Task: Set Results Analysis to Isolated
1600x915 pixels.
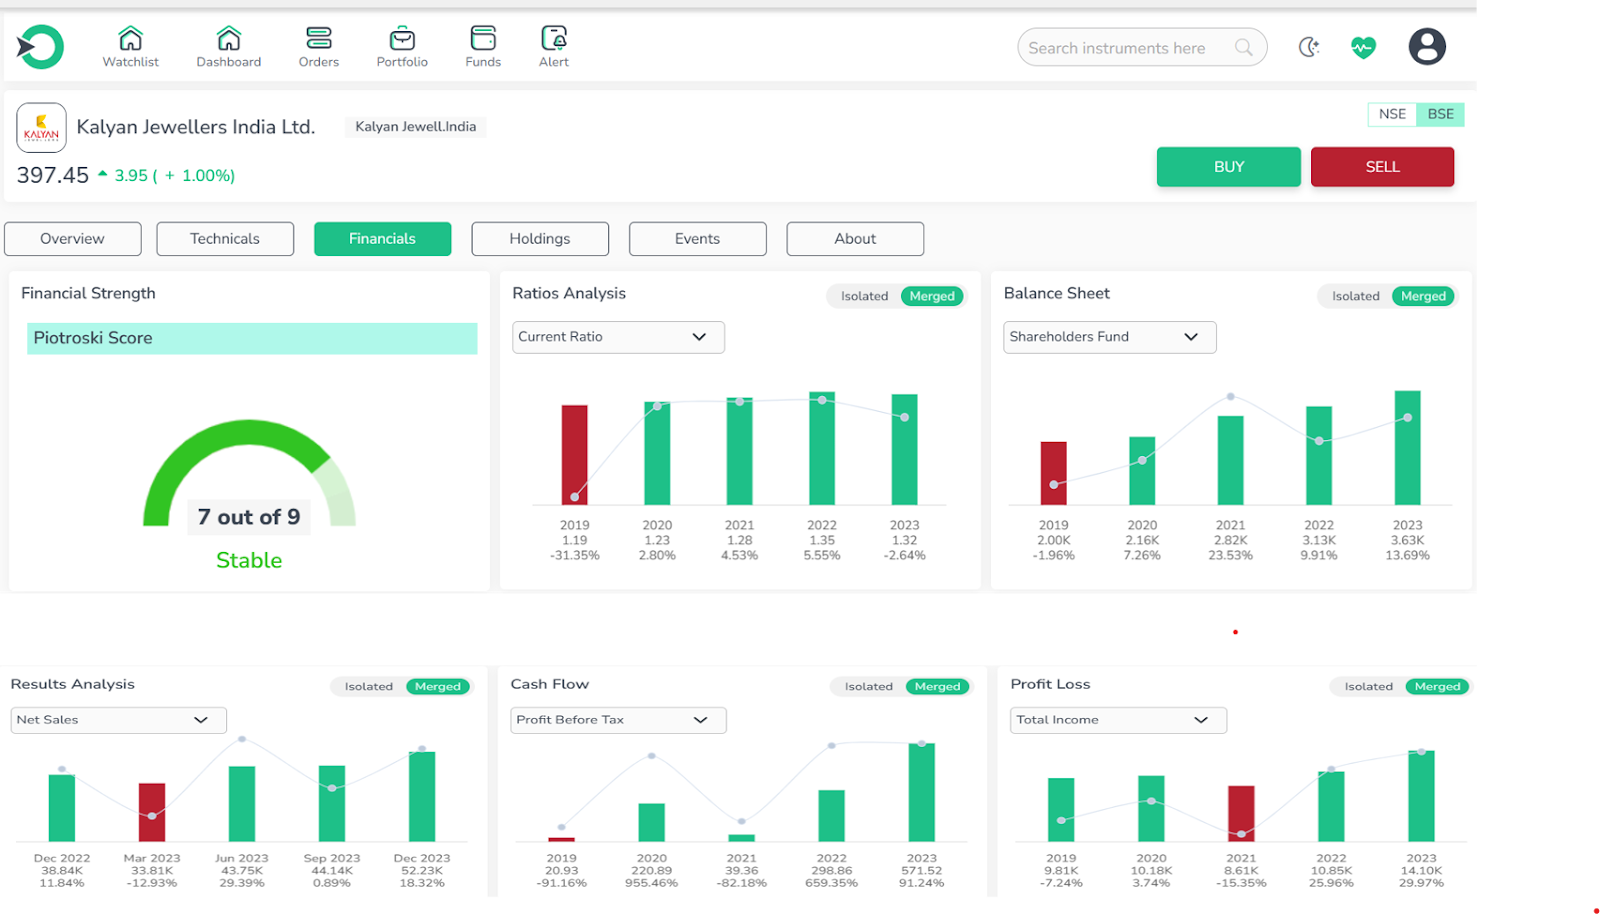Action: click(368, 687)
